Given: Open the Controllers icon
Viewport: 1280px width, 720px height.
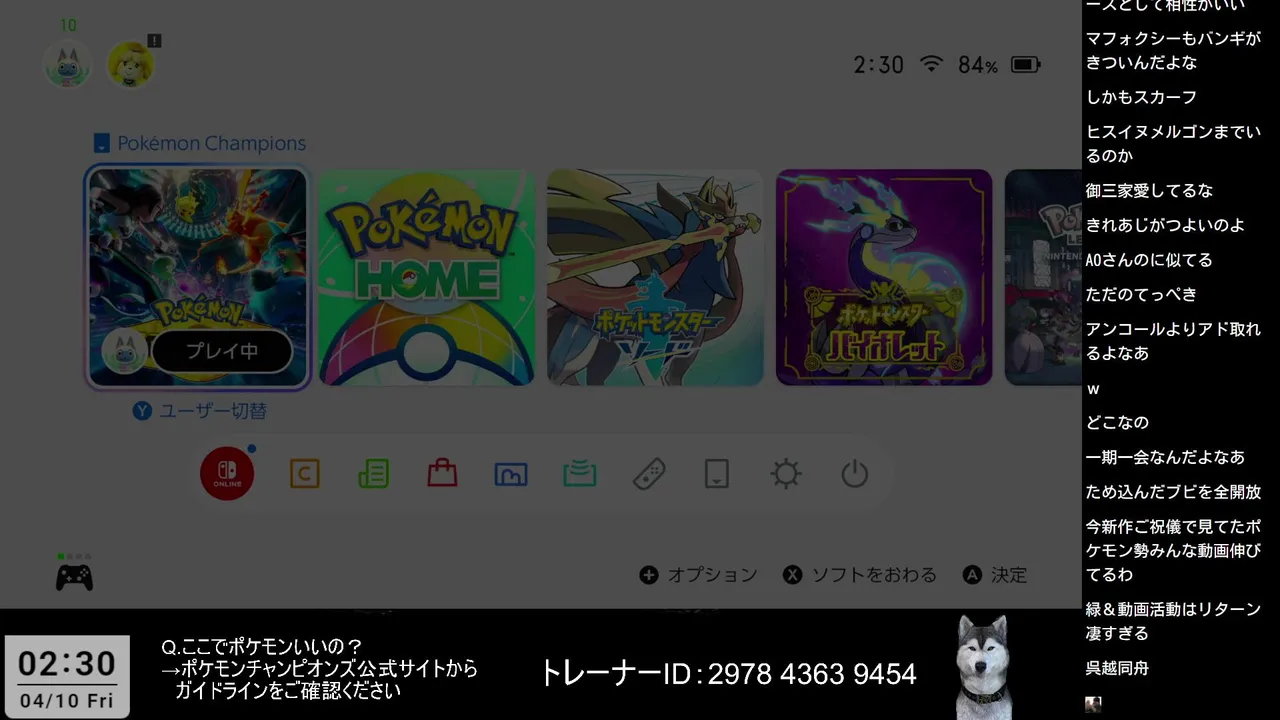Looking at the screenshot, I should 649,474.
